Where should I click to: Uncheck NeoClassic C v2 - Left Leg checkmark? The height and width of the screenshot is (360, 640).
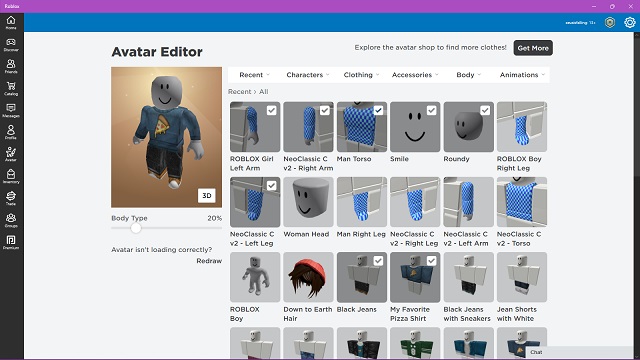[271, 186]
